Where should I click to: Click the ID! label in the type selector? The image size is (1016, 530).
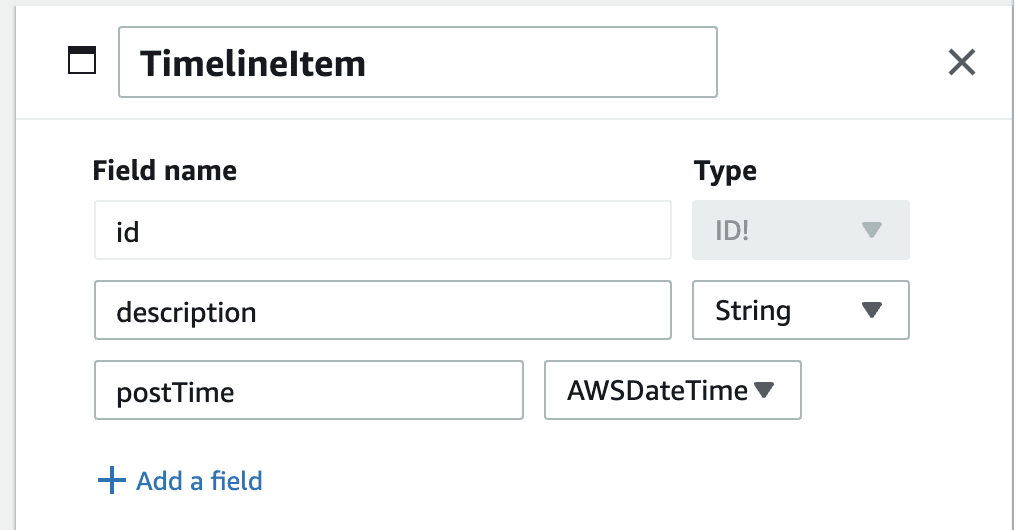point(732,230)
